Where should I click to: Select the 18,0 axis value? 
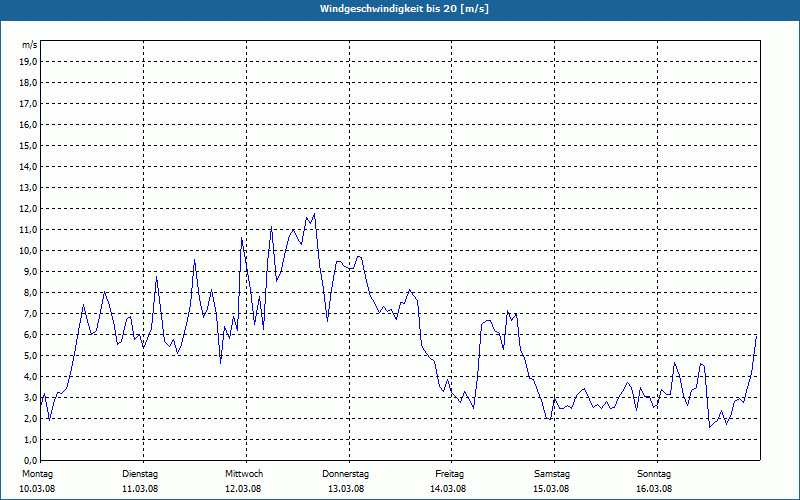(x=29, y=83)
